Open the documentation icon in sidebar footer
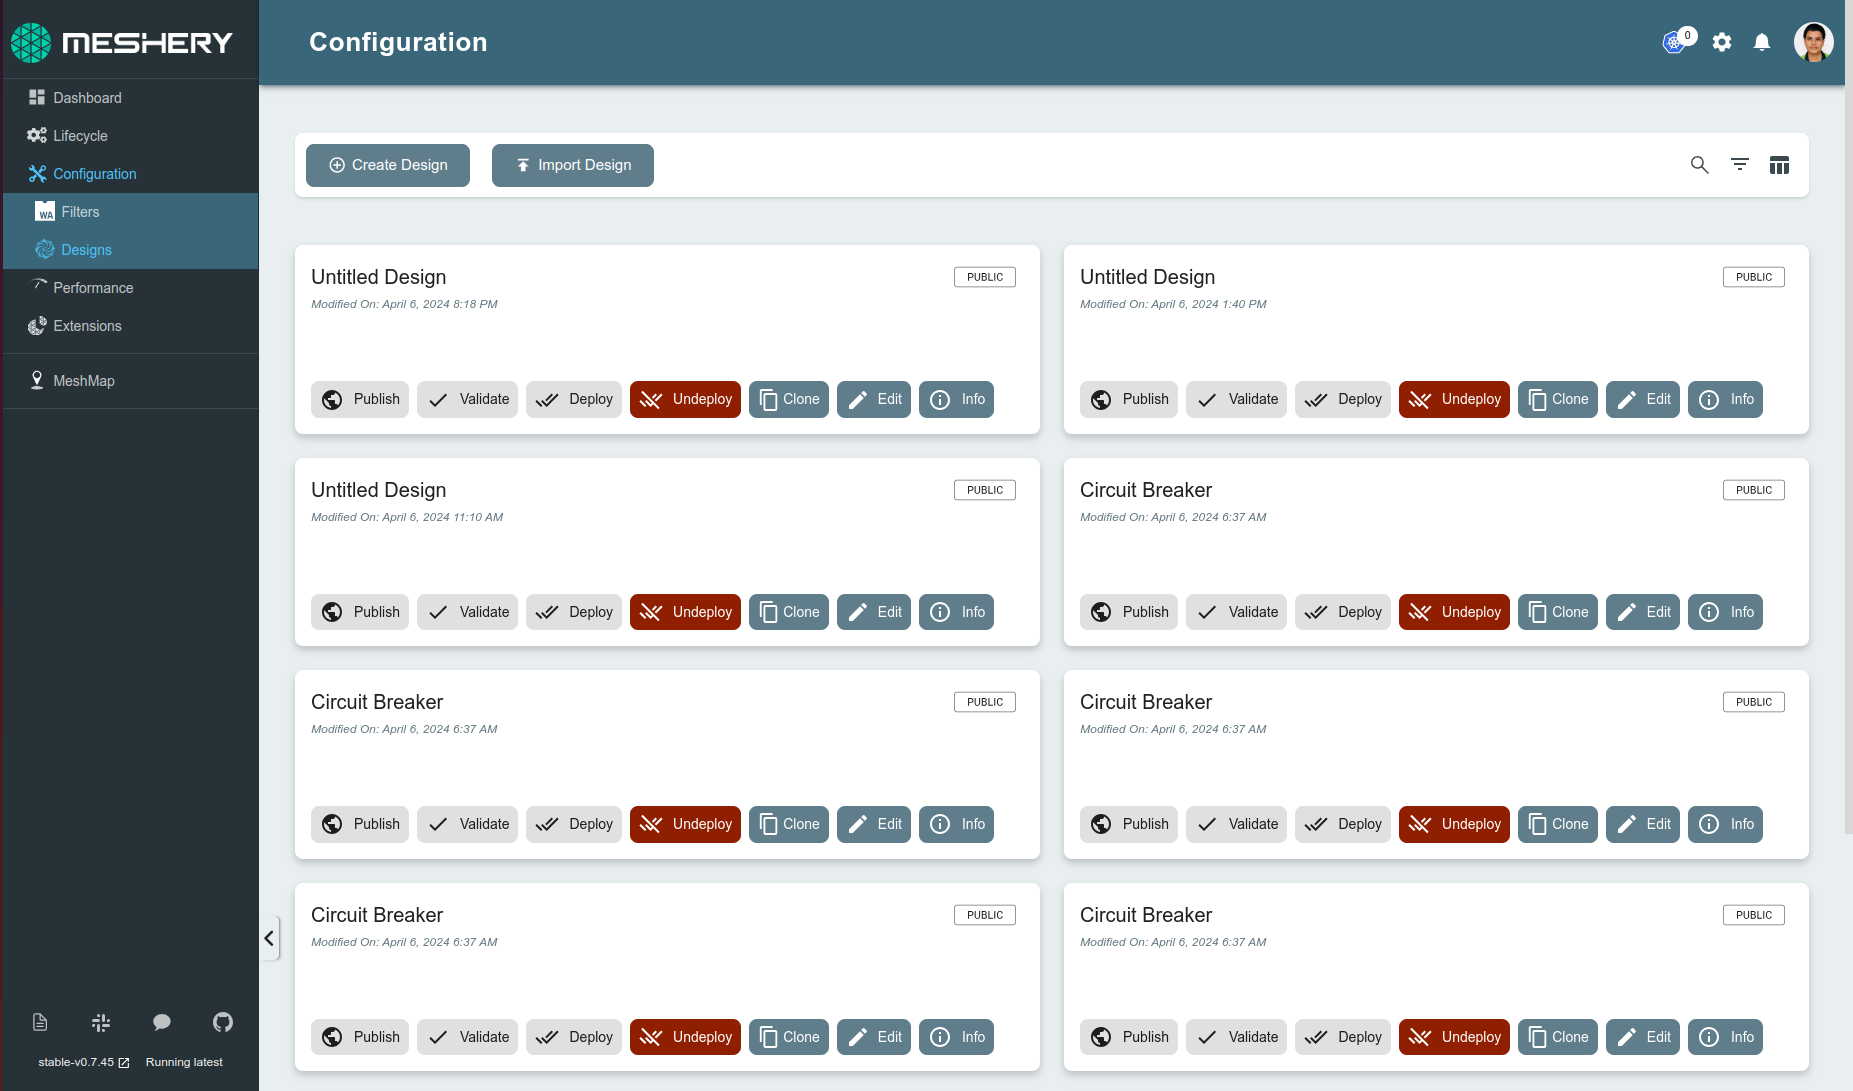Image resolution: width=1853 pixels, height=1091 pixels. point(40,1022)
